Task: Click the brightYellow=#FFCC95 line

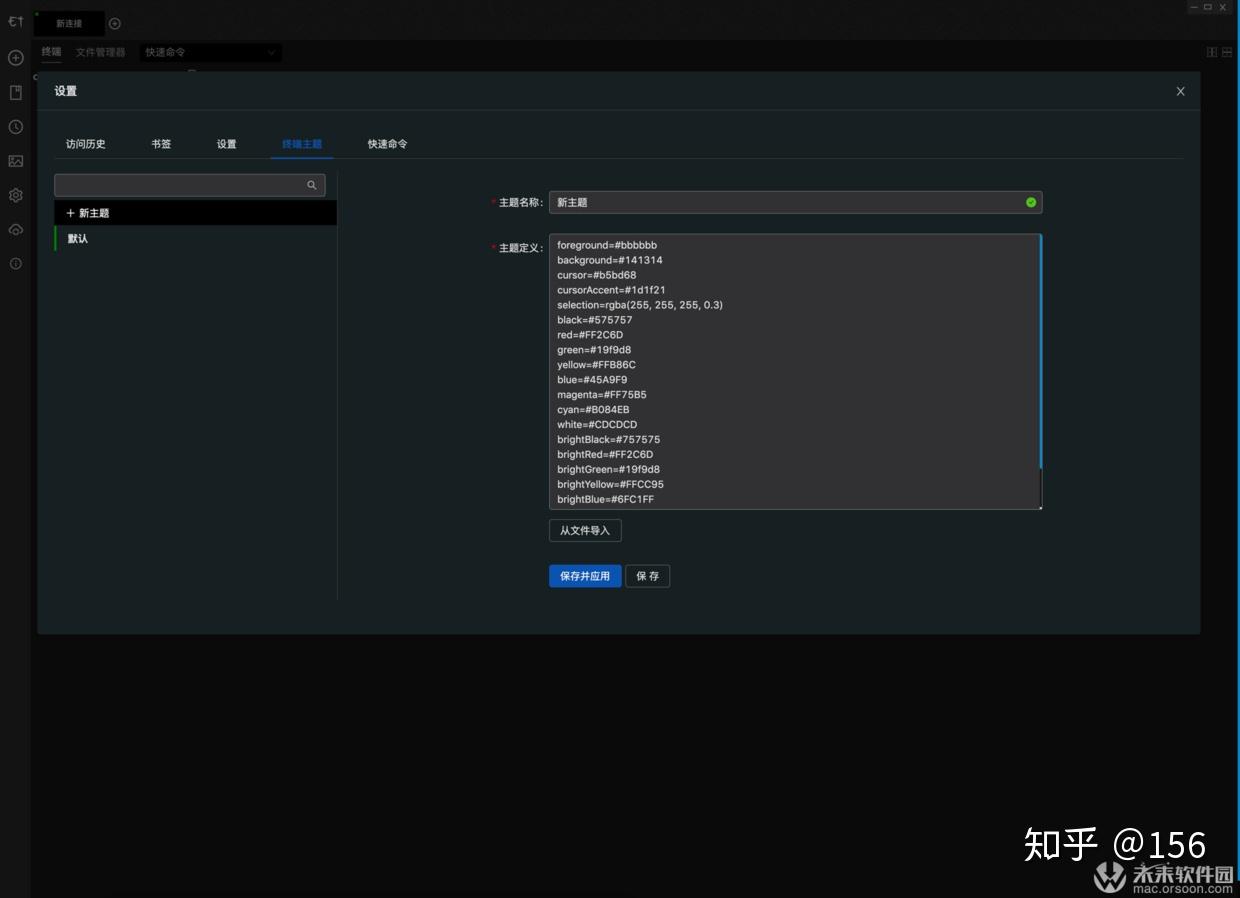Action: coord(610,485)
